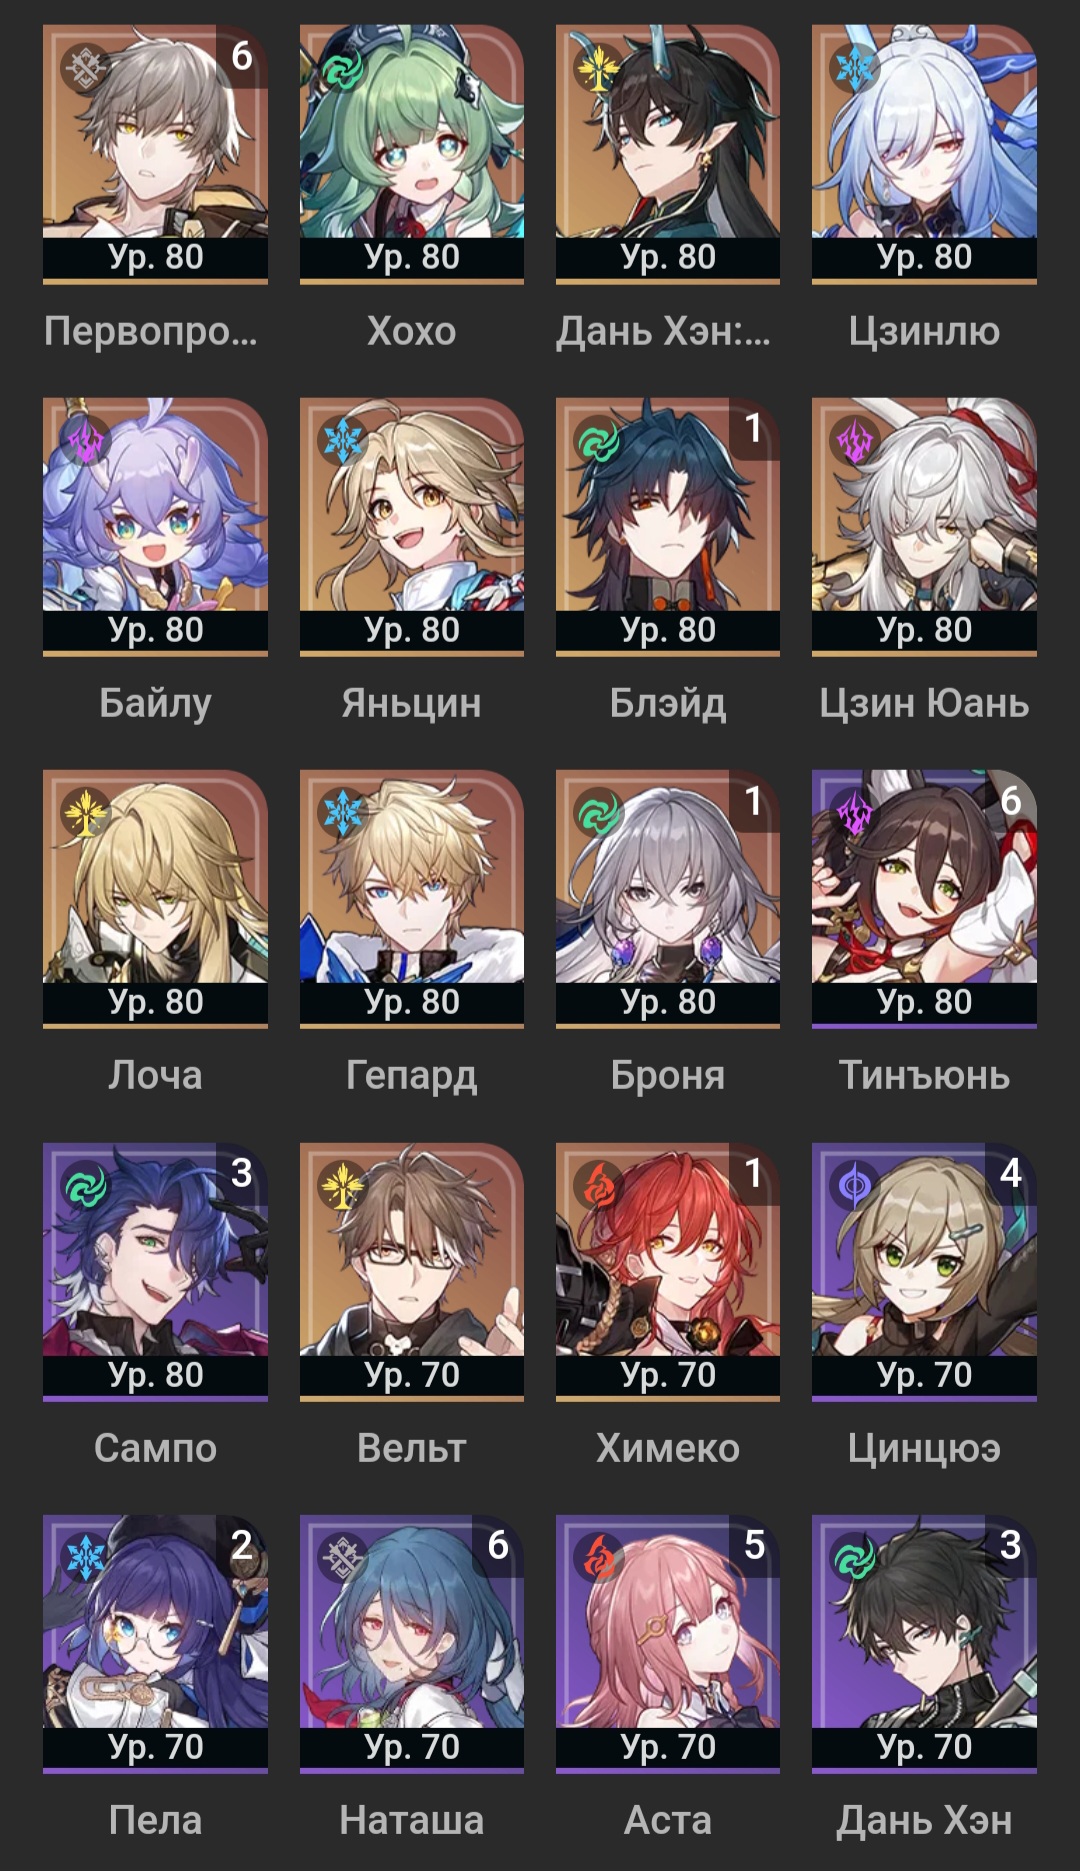
Task: Click eidolon badge 5 on Аста portrait
Action: [x=755, y=1546]
